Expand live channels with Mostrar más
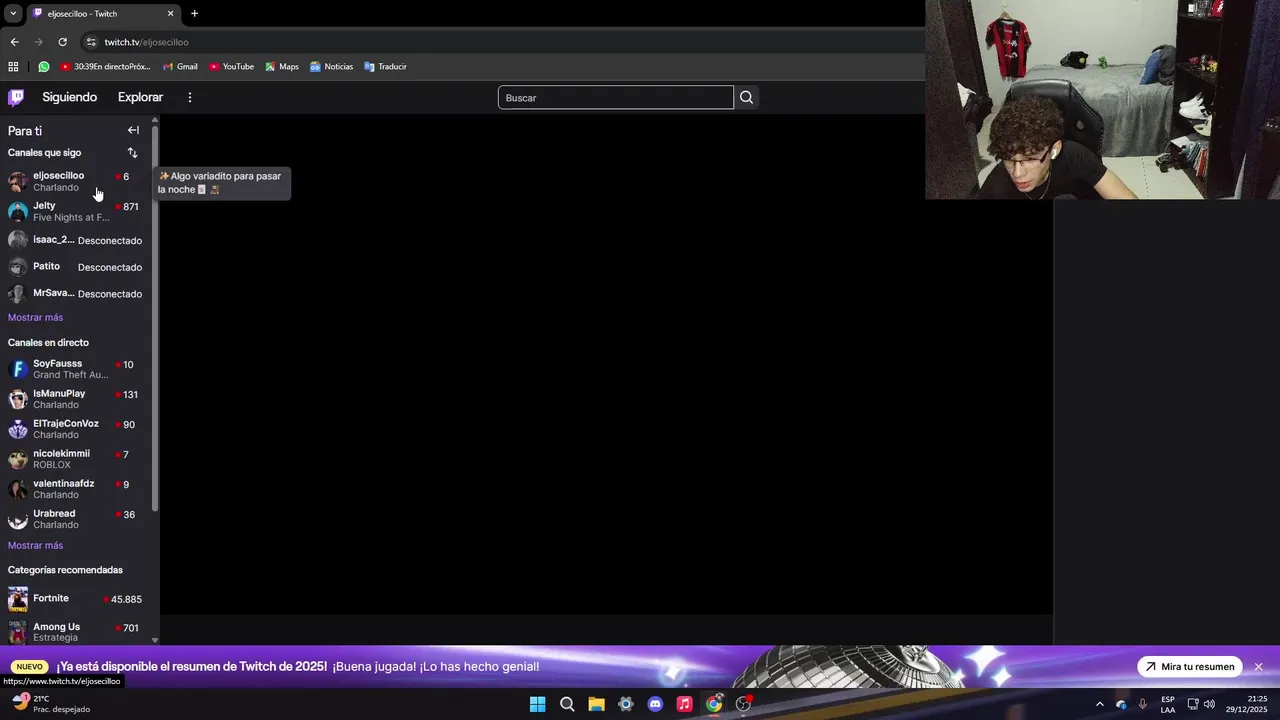The image size is (1280, 720). coord(35,545)
